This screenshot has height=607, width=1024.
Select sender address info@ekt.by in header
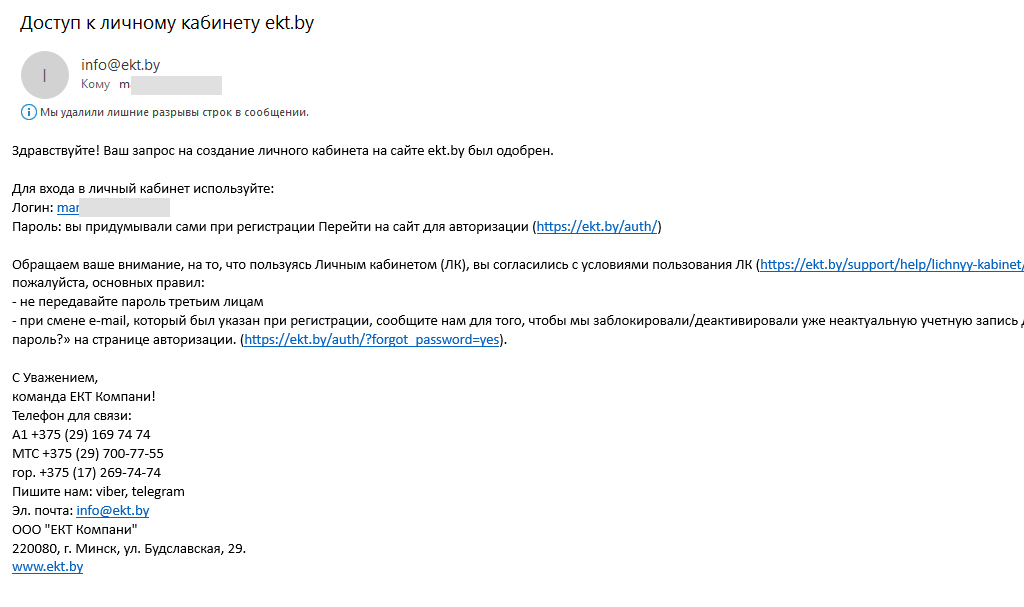(120, 65)
